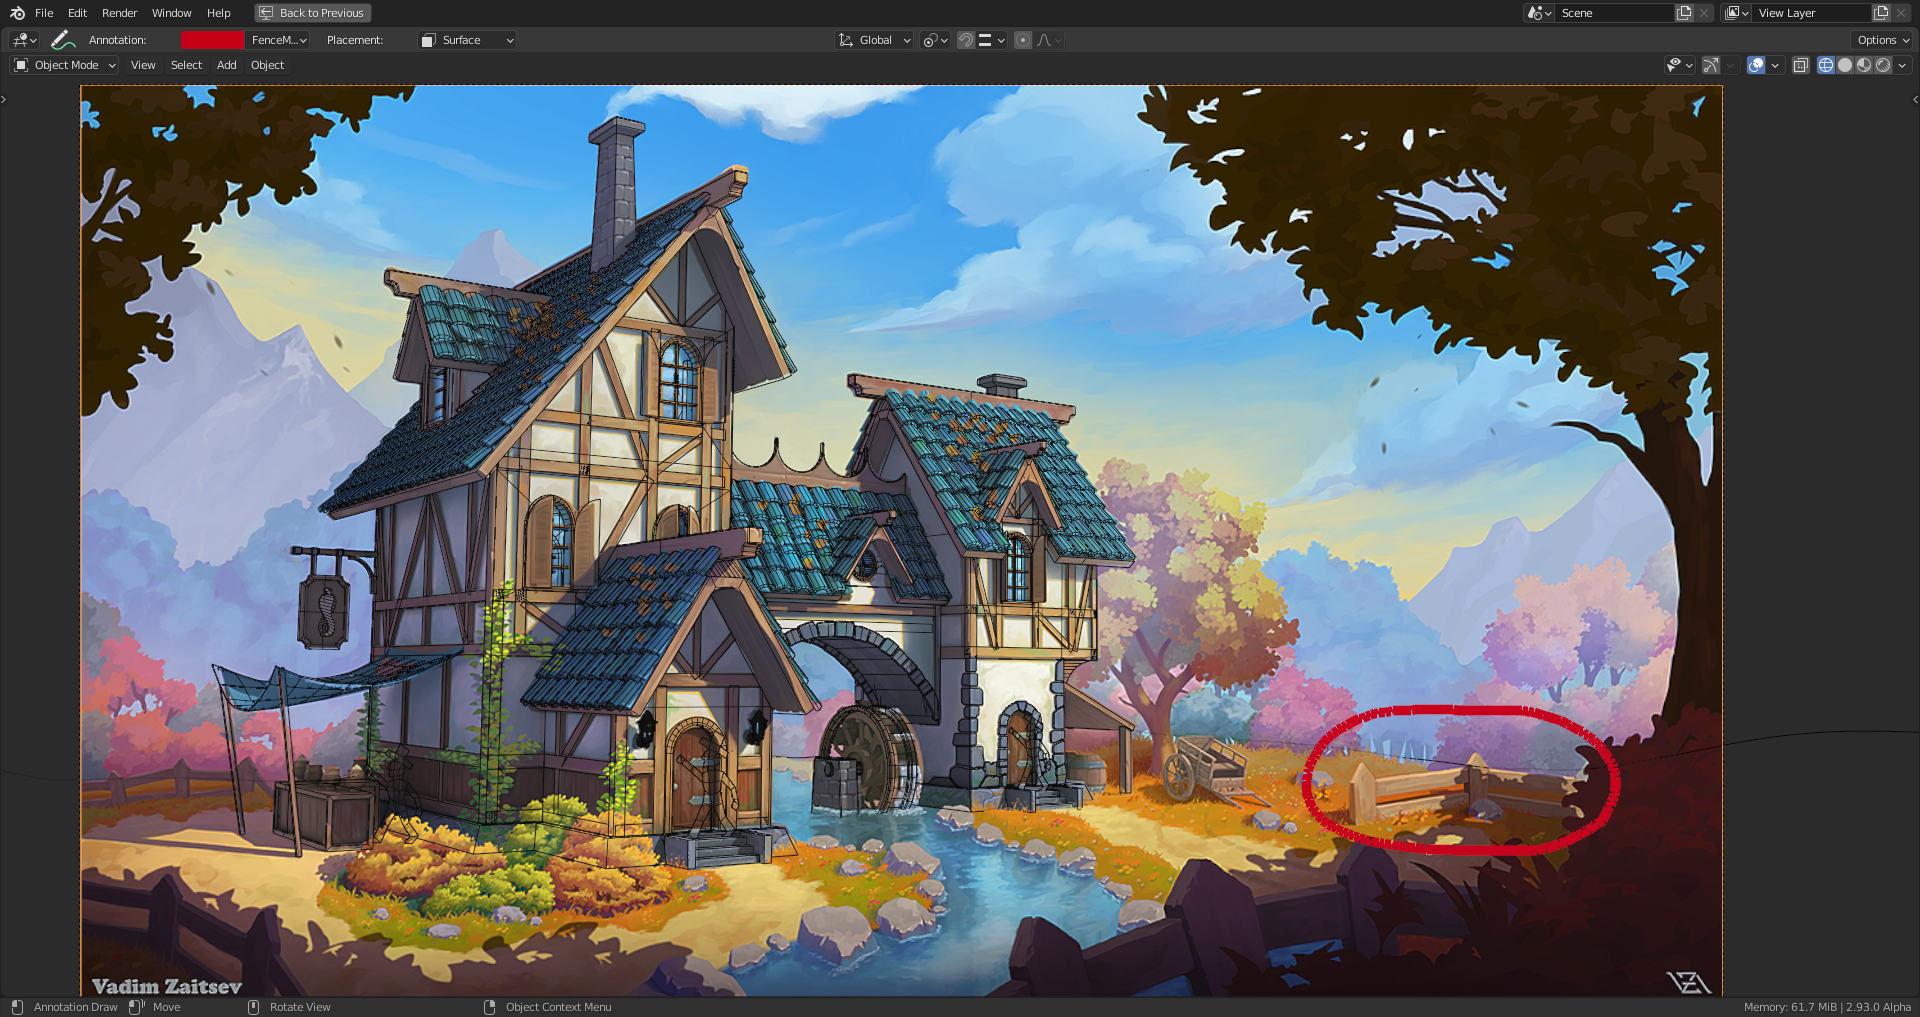Open the Options dropdown

pyautogui.click(x=1883, y=40)
